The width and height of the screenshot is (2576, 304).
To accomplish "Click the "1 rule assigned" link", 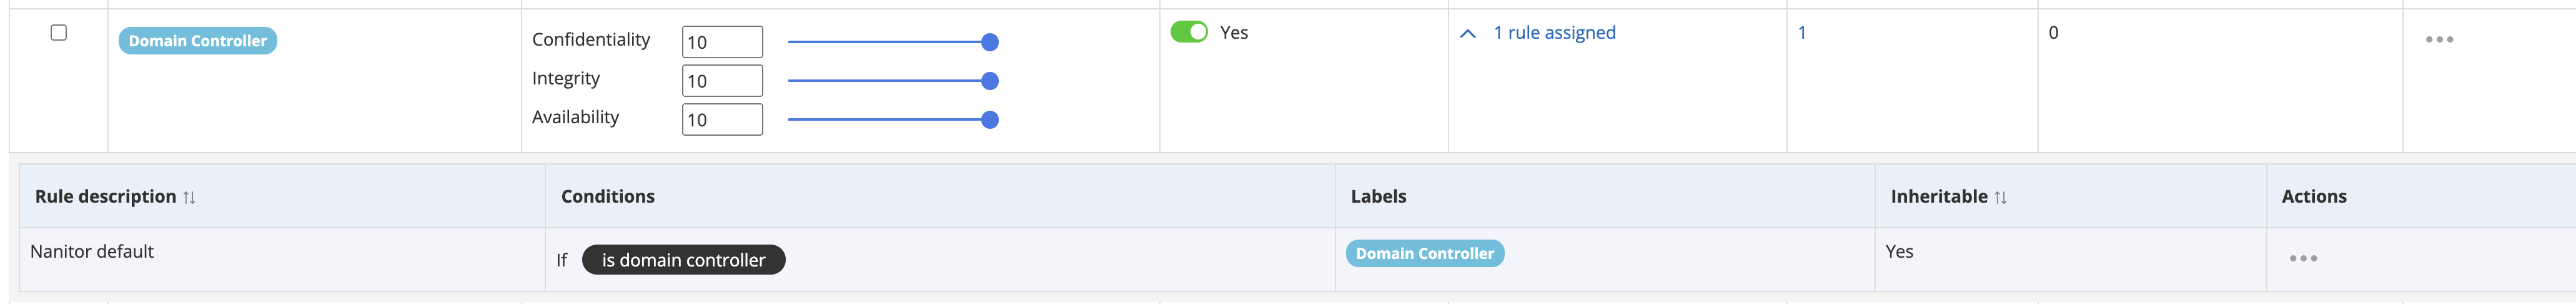I will (1554, 33).
